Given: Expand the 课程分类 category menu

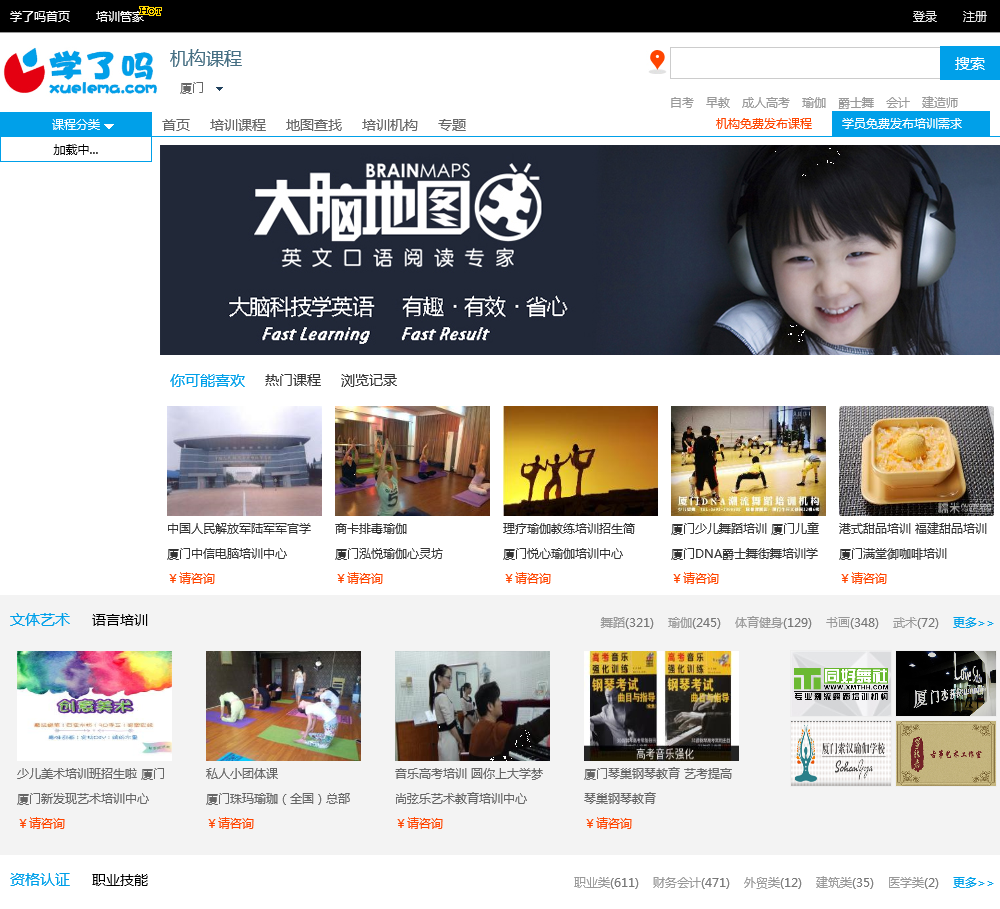Looking at the screenshot, I should [76, 124].
